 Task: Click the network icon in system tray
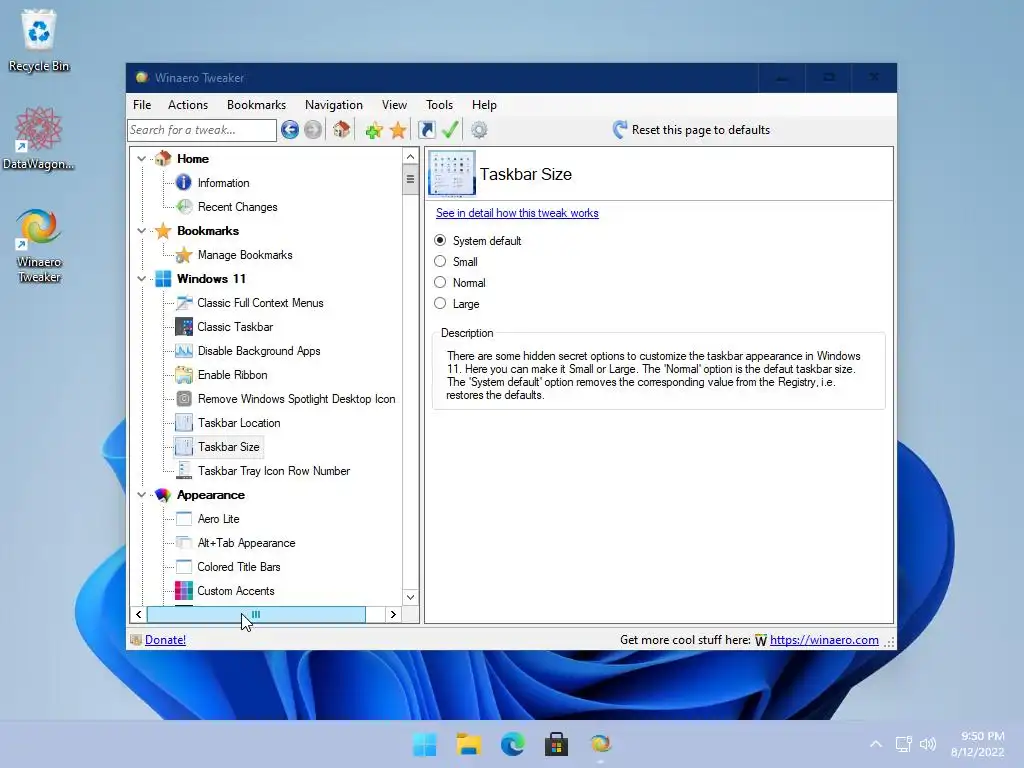click(x=903, y=744)
